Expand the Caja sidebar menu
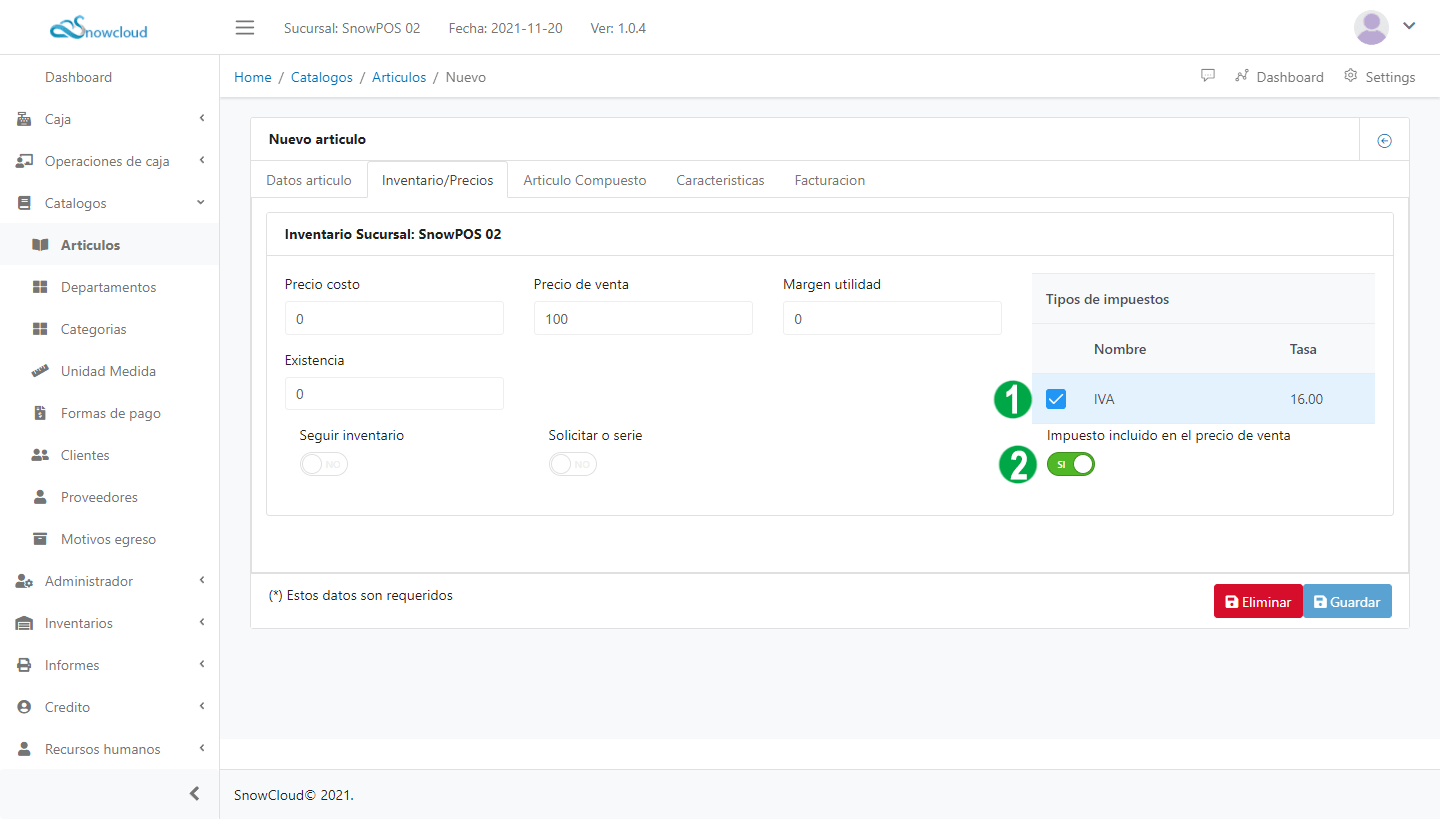 109,119
